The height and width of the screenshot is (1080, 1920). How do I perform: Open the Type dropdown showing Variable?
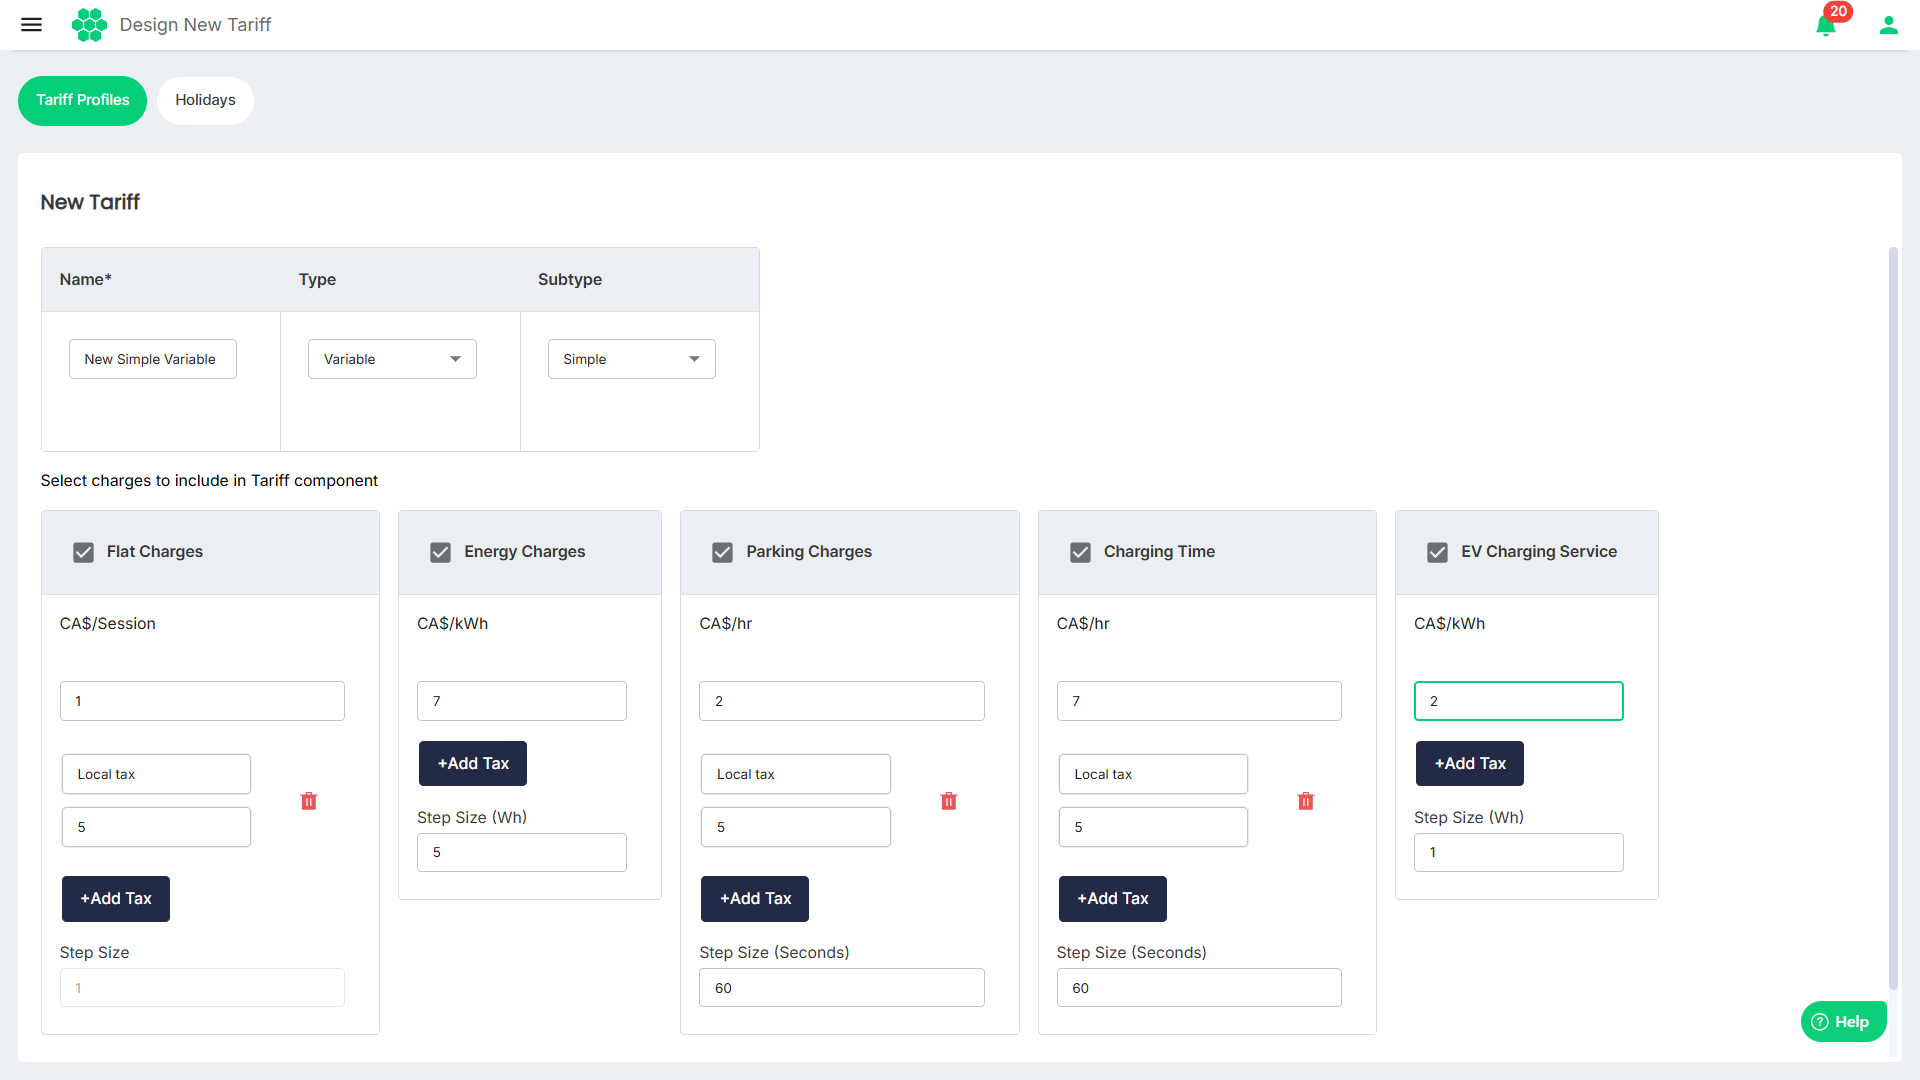[392, 359]
